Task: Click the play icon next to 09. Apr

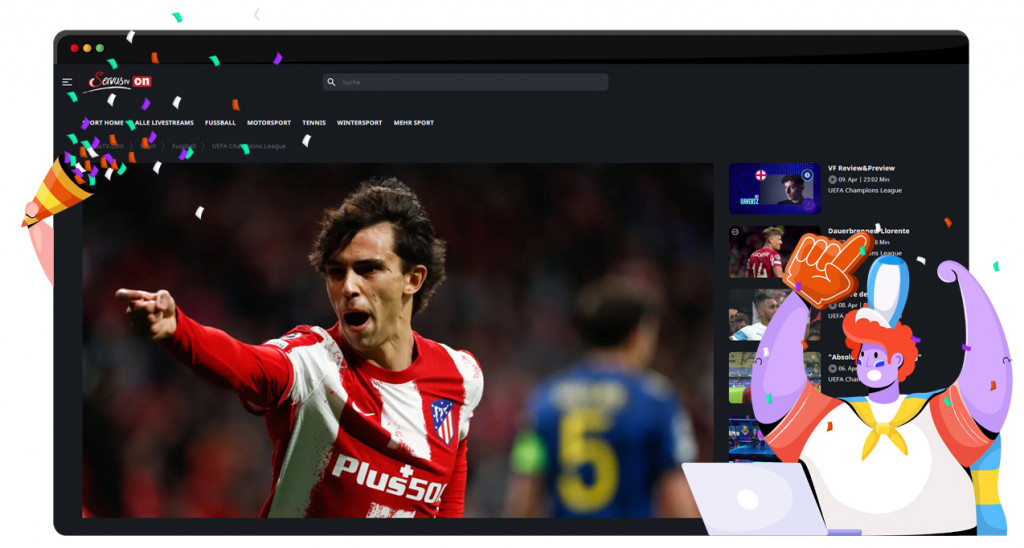Action: [832, 180]
